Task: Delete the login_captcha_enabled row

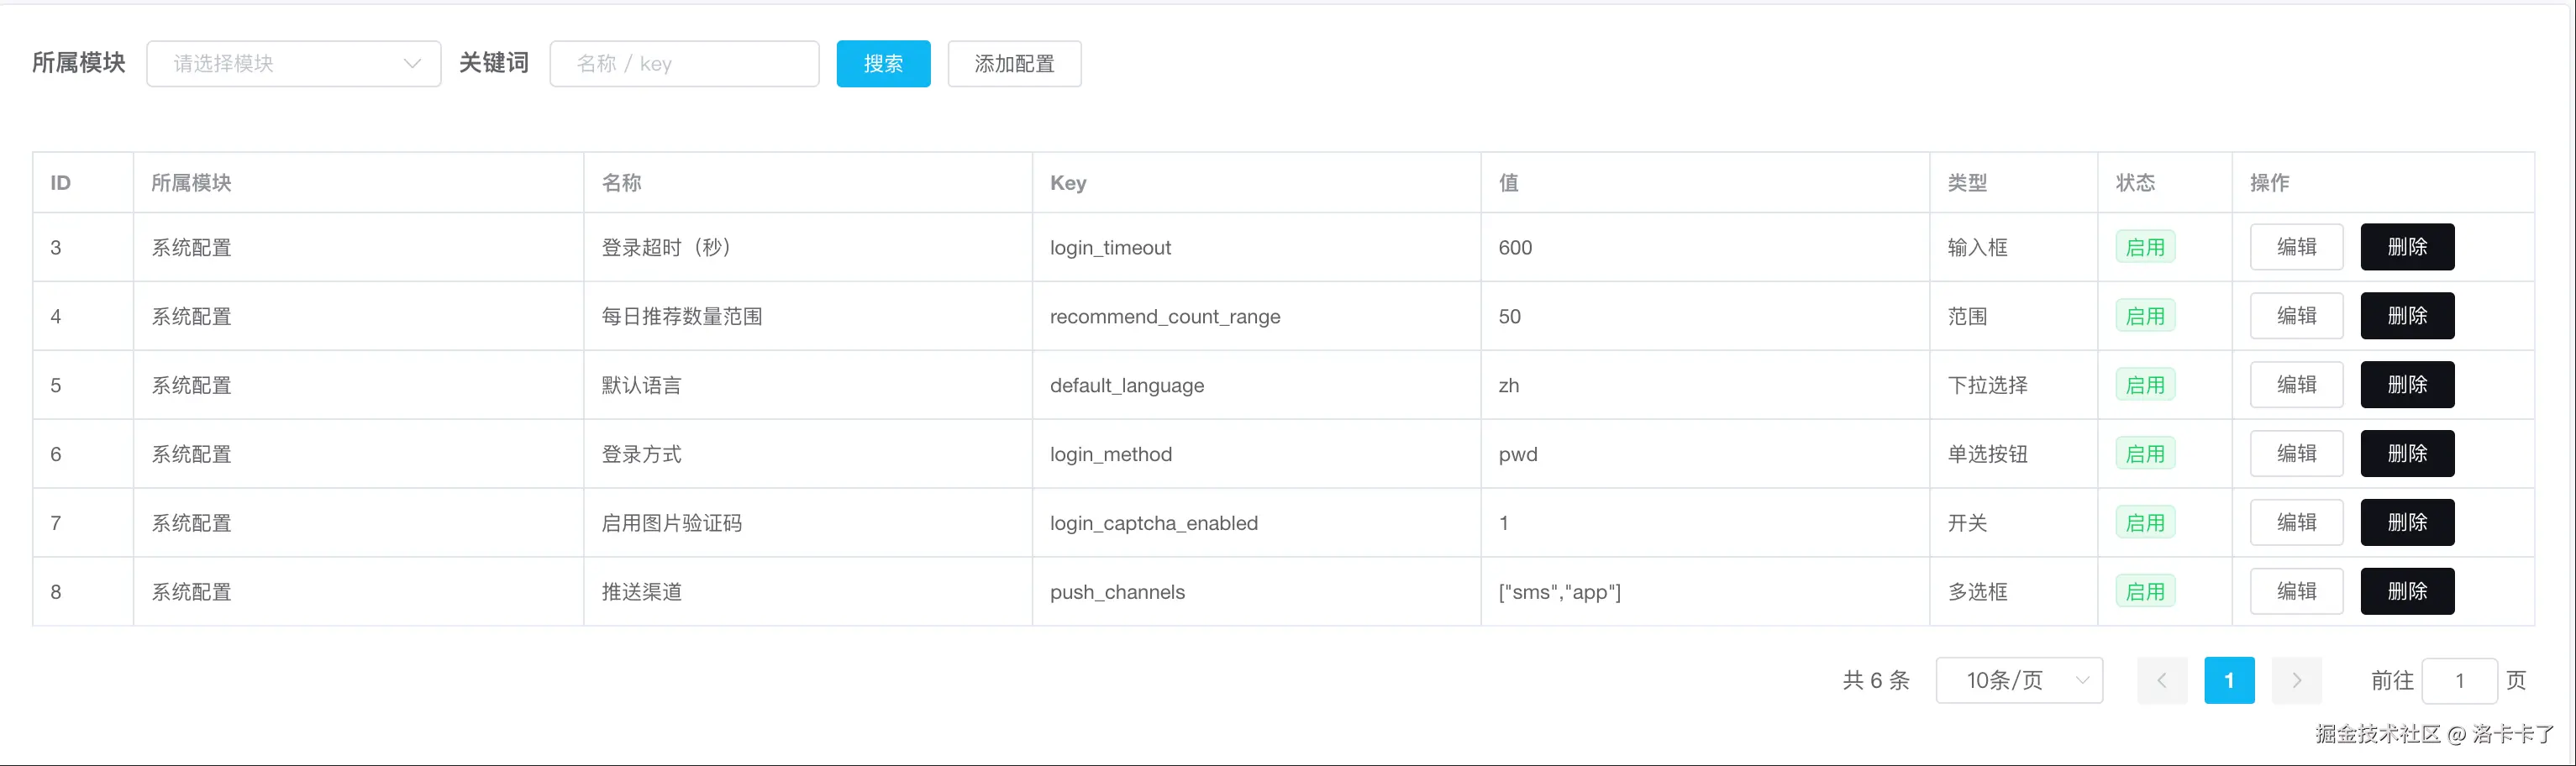Action: coord(2407,523)
